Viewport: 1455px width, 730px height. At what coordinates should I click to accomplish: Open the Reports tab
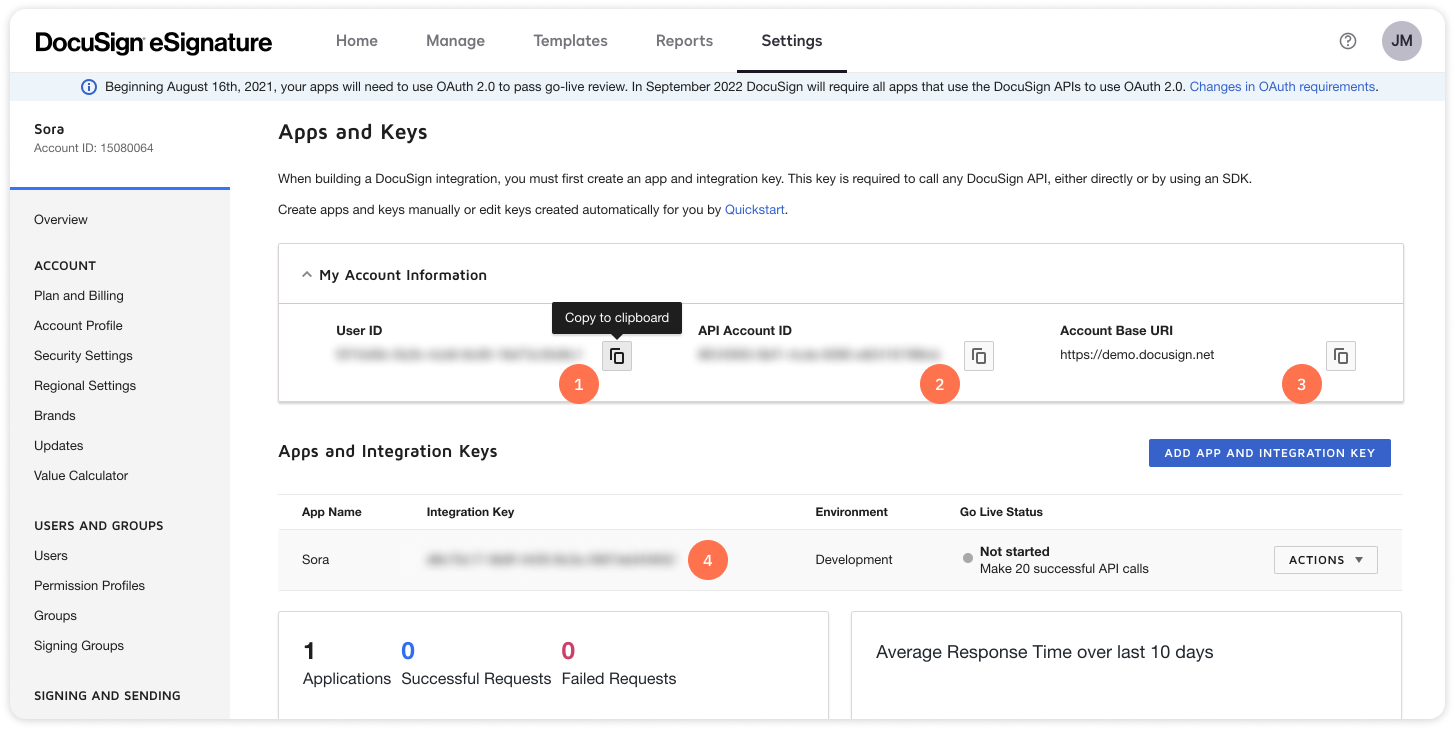[684, 41]
